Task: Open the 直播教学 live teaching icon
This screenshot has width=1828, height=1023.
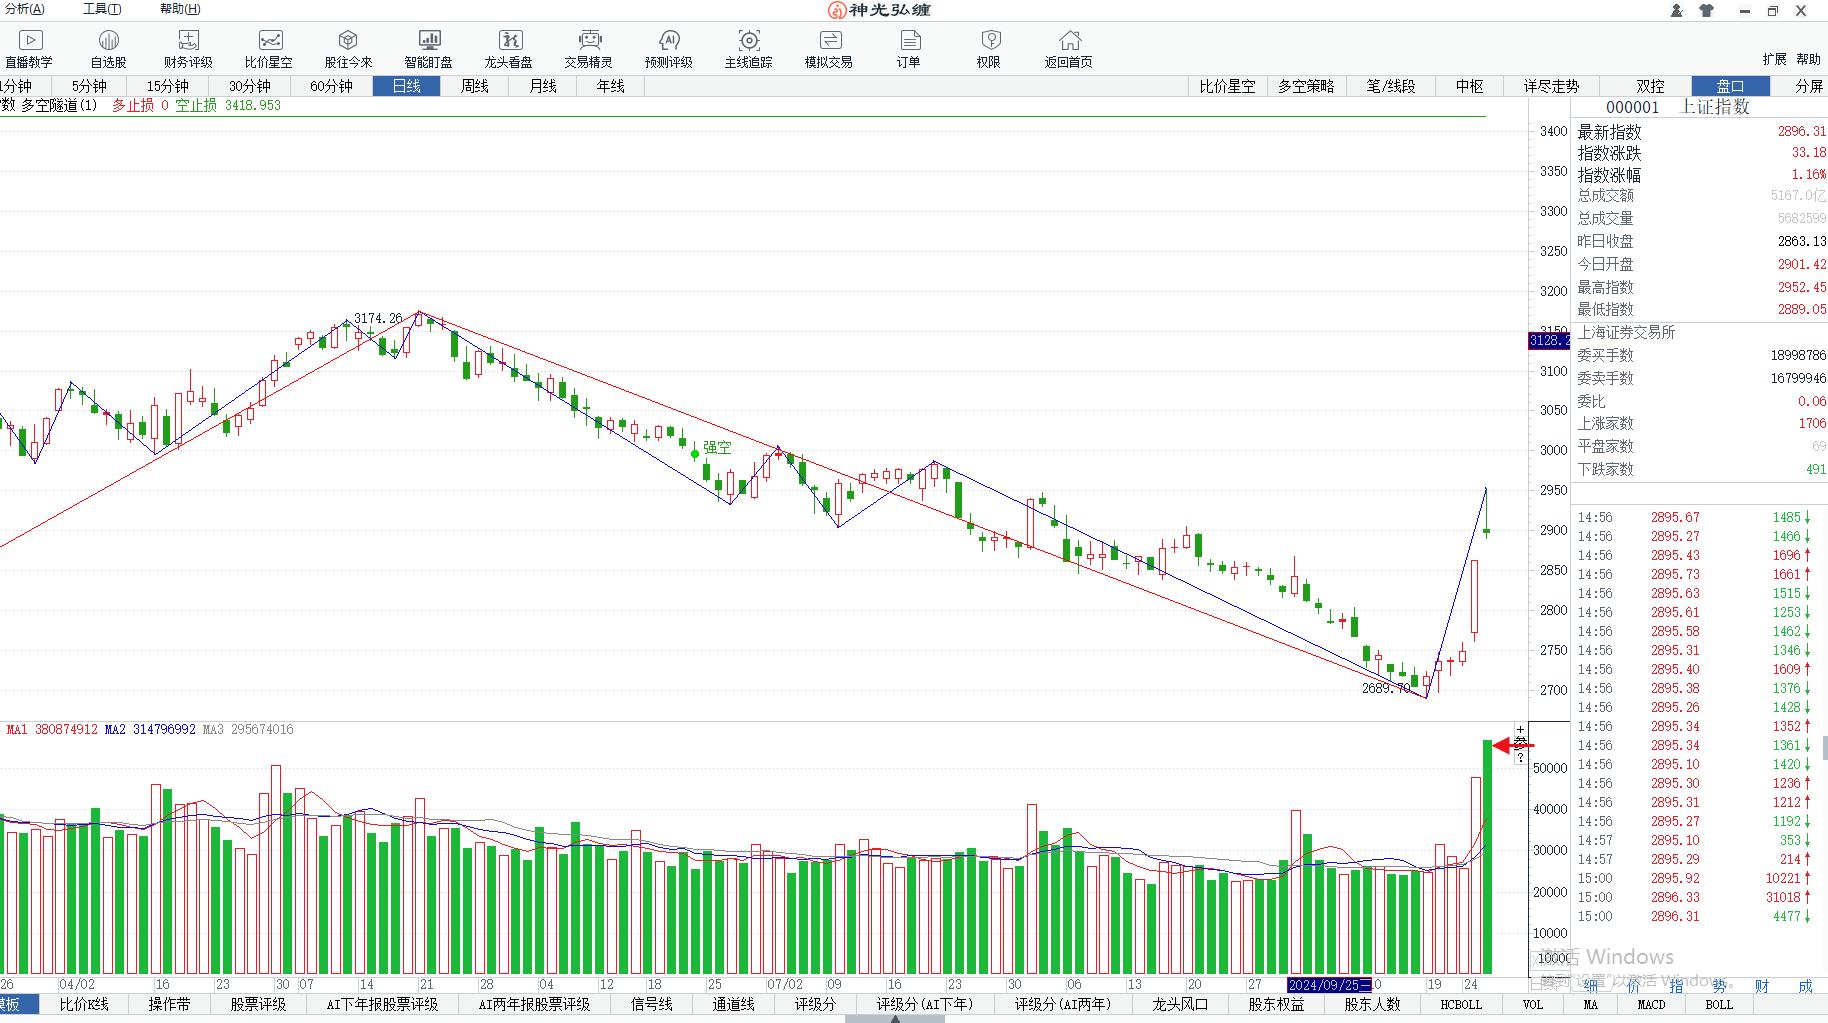Action: [x=29, y=49]
